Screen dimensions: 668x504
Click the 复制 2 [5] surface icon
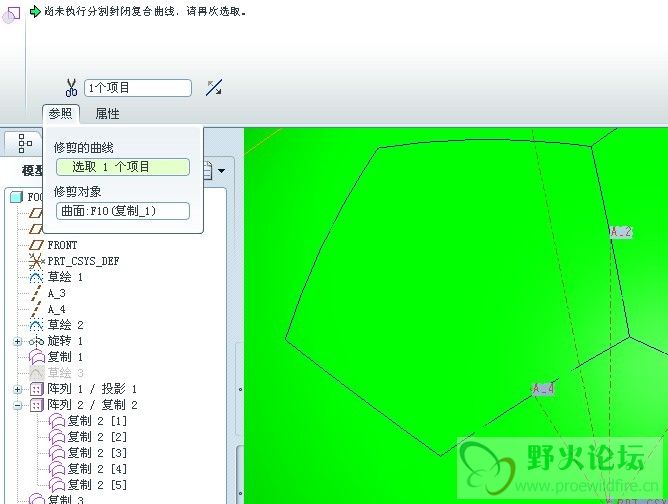point(57,485)
